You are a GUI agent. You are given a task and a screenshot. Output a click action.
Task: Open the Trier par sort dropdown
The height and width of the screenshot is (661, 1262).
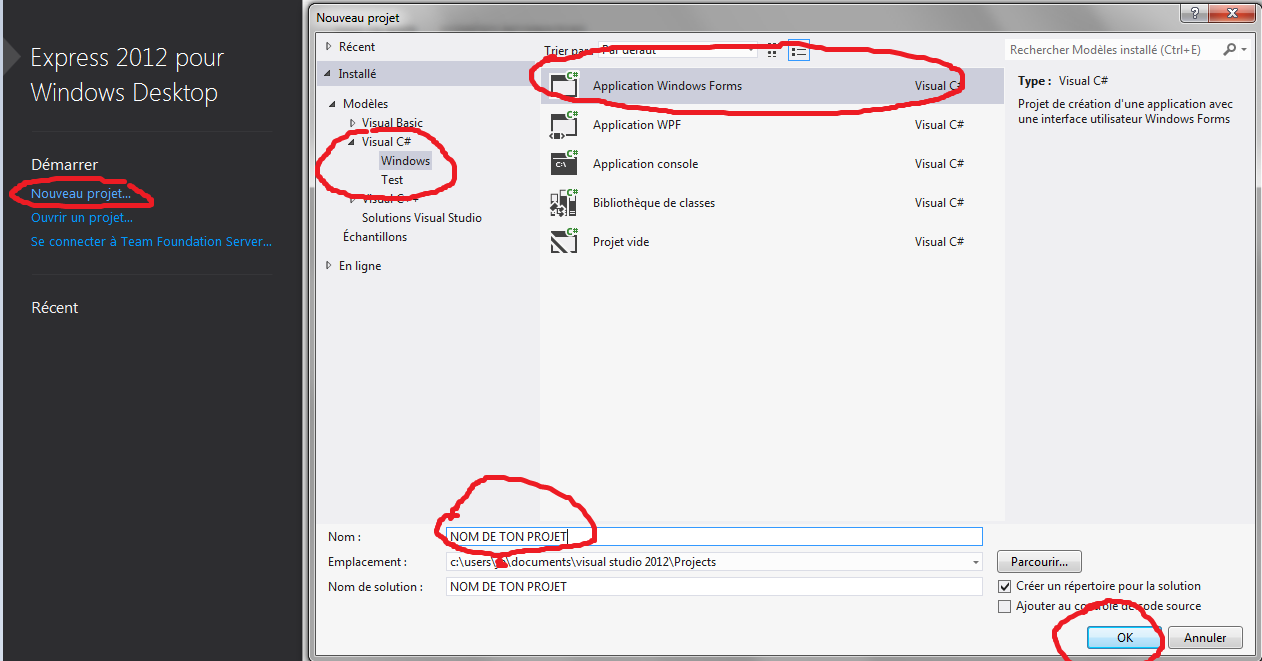point(678,50)
